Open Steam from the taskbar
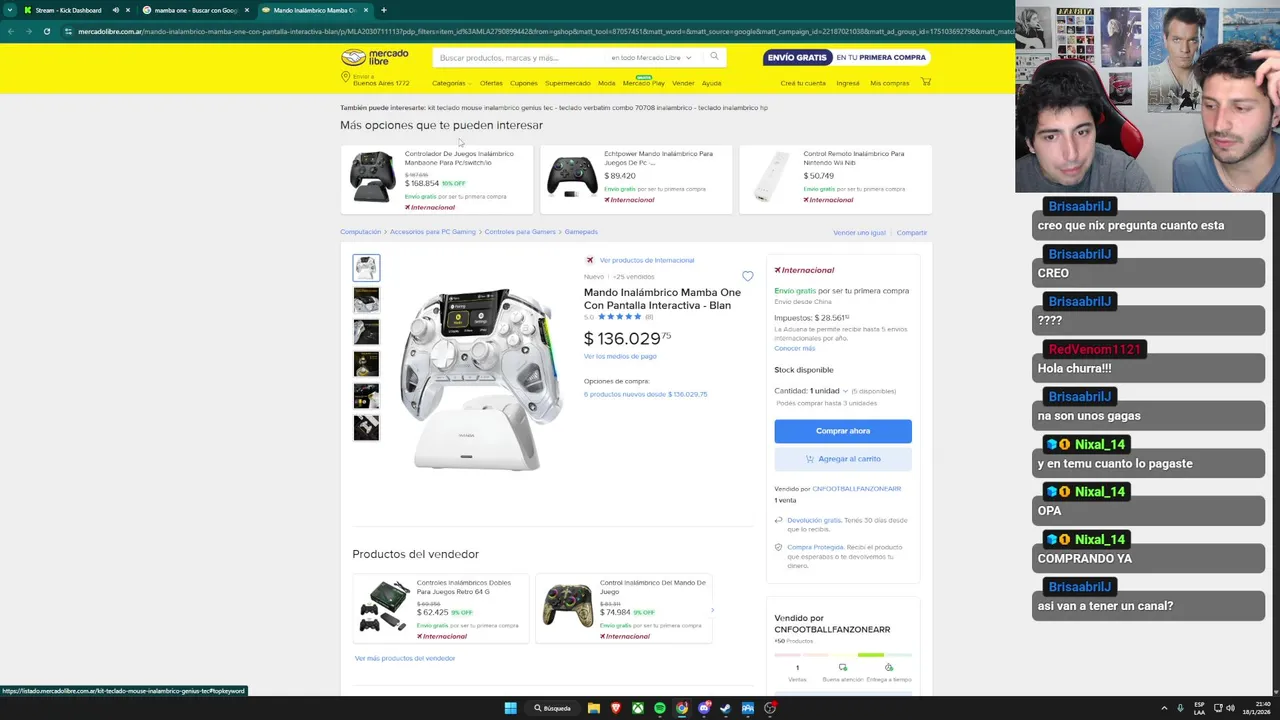The height and width of the screenshot is (720, 1280). pyautogui.click(x=726, y=708)
